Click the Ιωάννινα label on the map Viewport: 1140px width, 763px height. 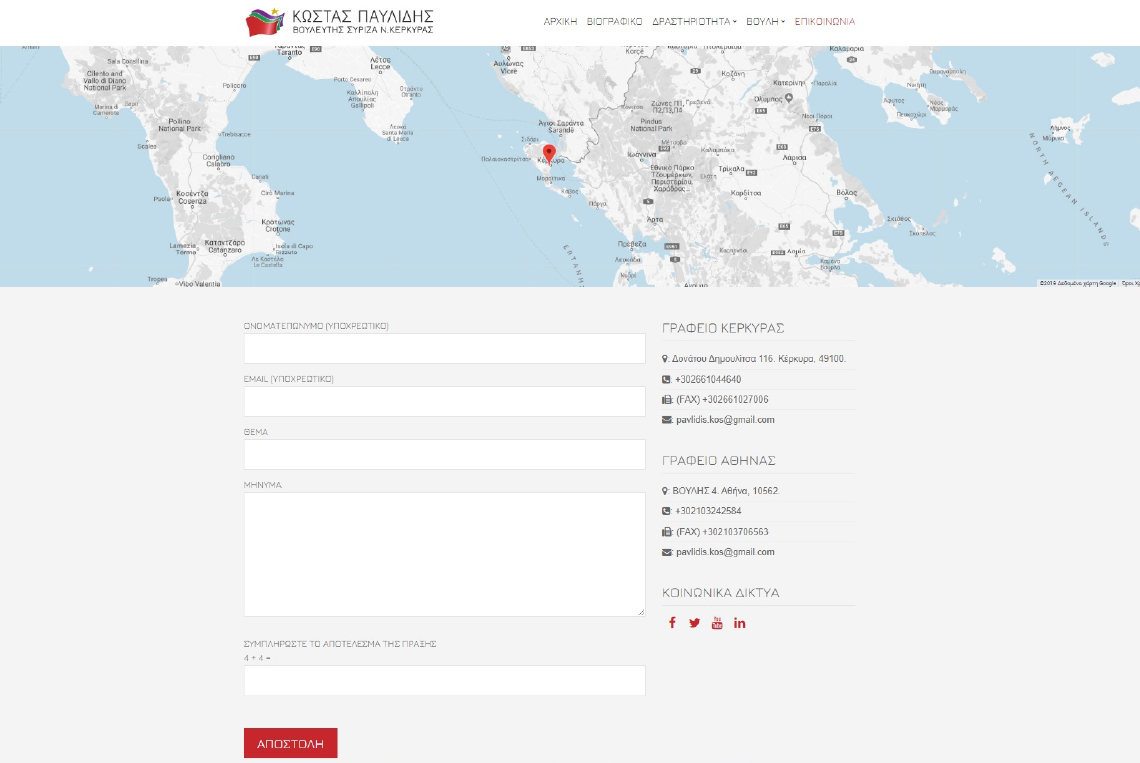(x=641, y=154)
